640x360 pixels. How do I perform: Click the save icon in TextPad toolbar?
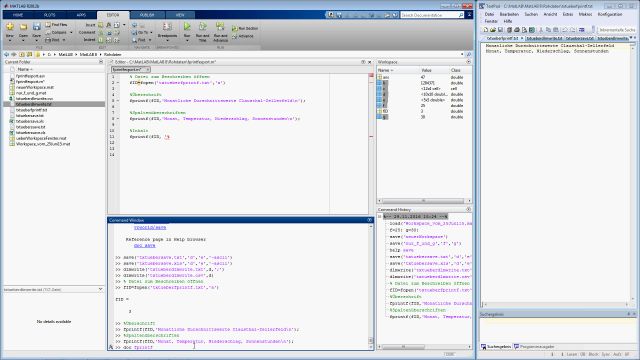[500, 30]
